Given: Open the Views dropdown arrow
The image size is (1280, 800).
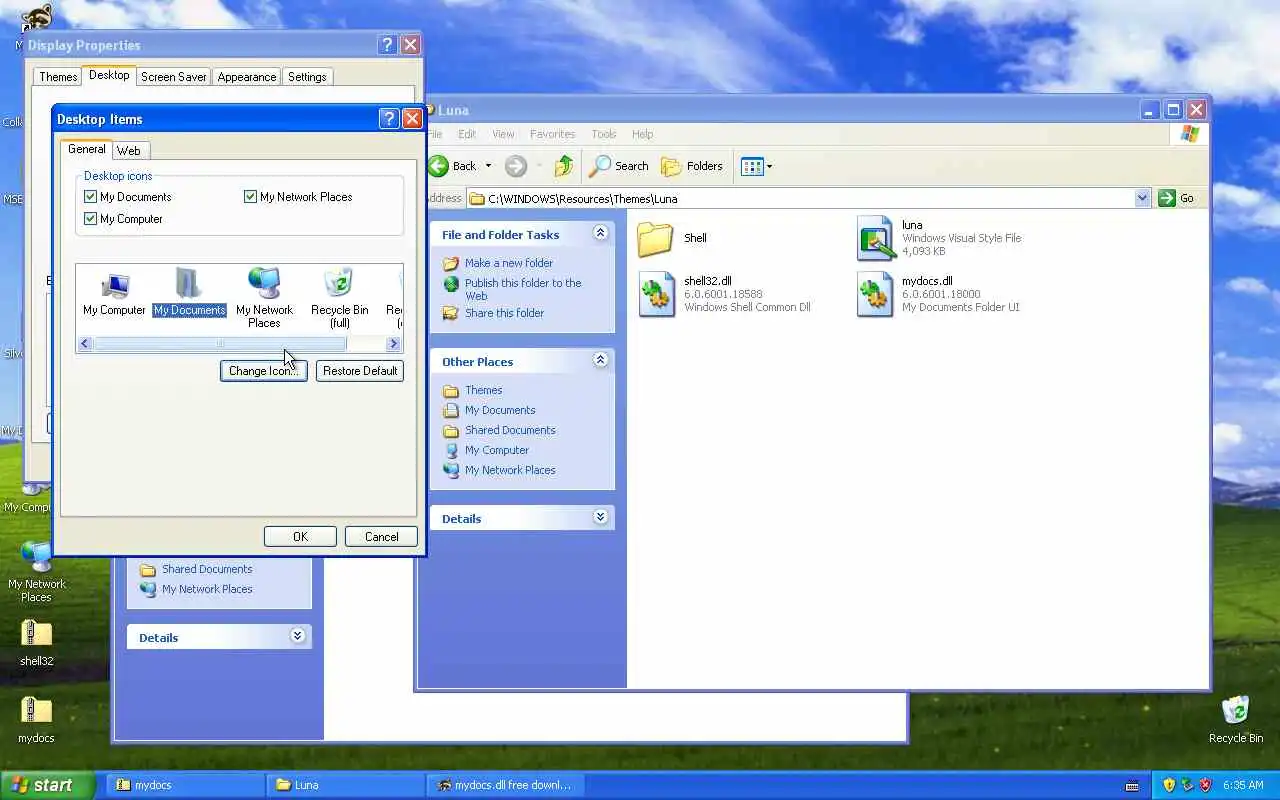Looking at the screenshot, I should coord(769,166).
